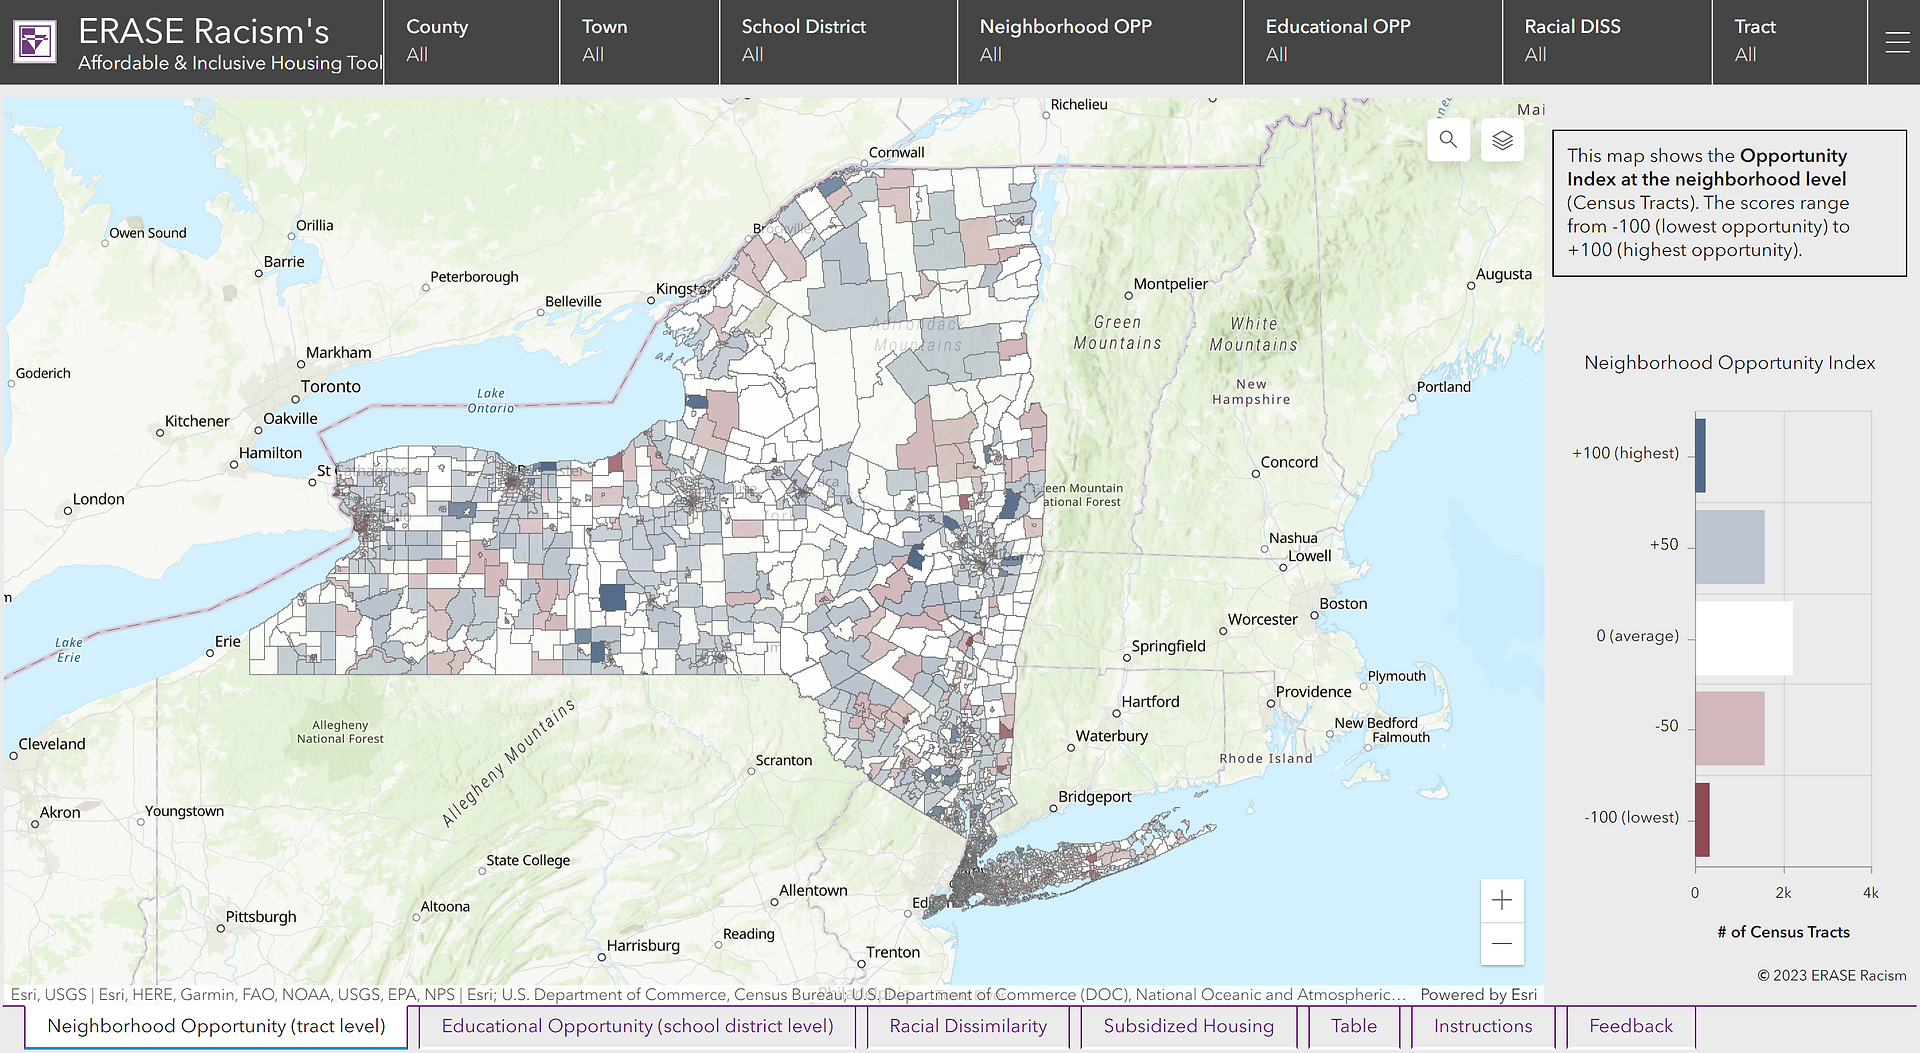Open the Tract filter dropdown
1920x1053 pixels.
(x=1789, y=42)
